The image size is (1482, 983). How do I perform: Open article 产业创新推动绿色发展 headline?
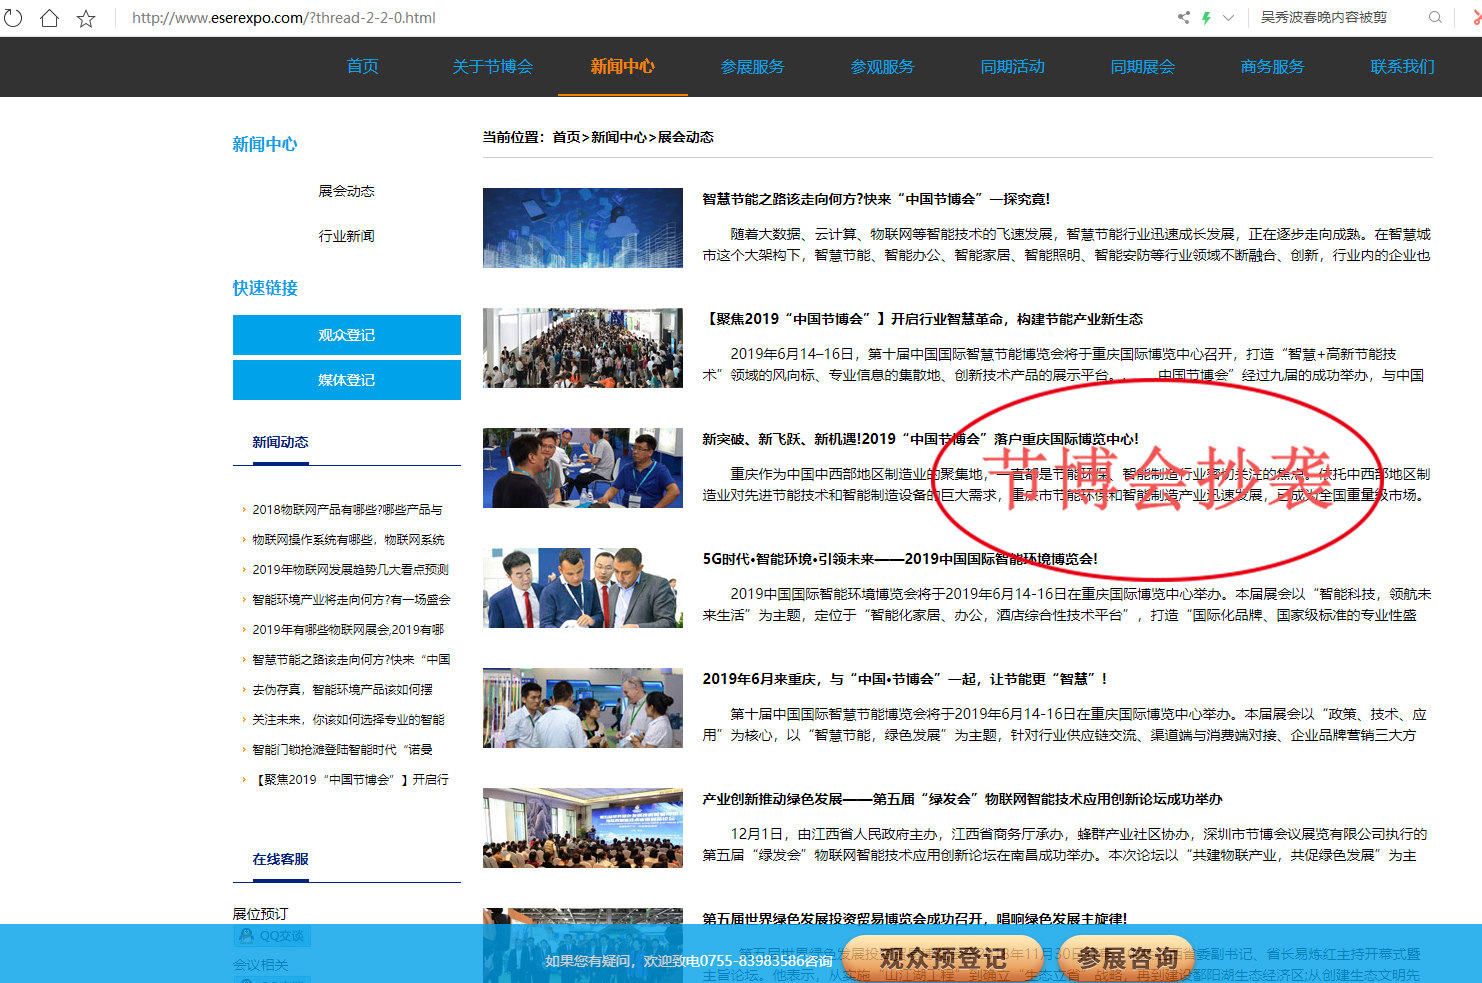(x=962, y=799)
